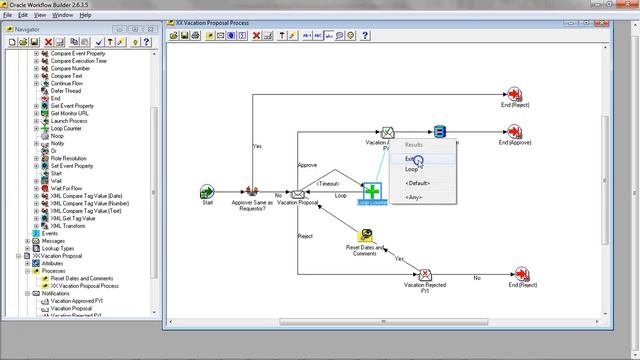640x360 pixels.
Task: Click the hammer Developer Mode icon in Navigator
Action: click(110, 42)
